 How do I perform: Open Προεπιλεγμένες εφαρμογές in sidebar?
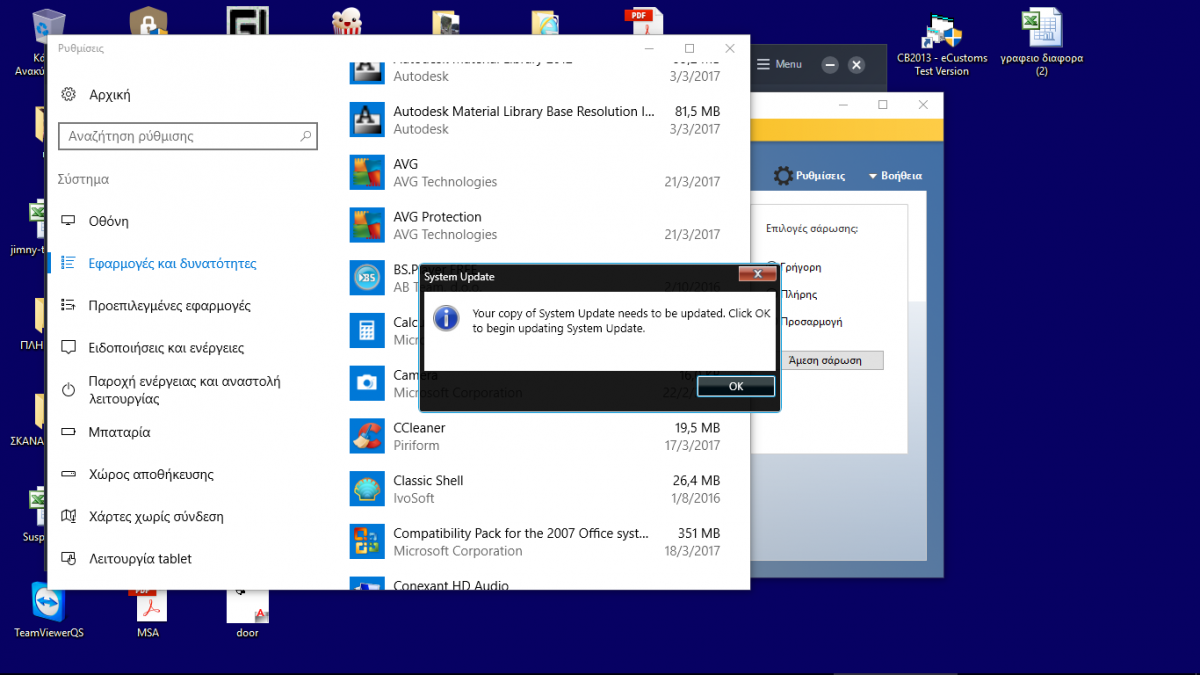(x=169, y=306)
